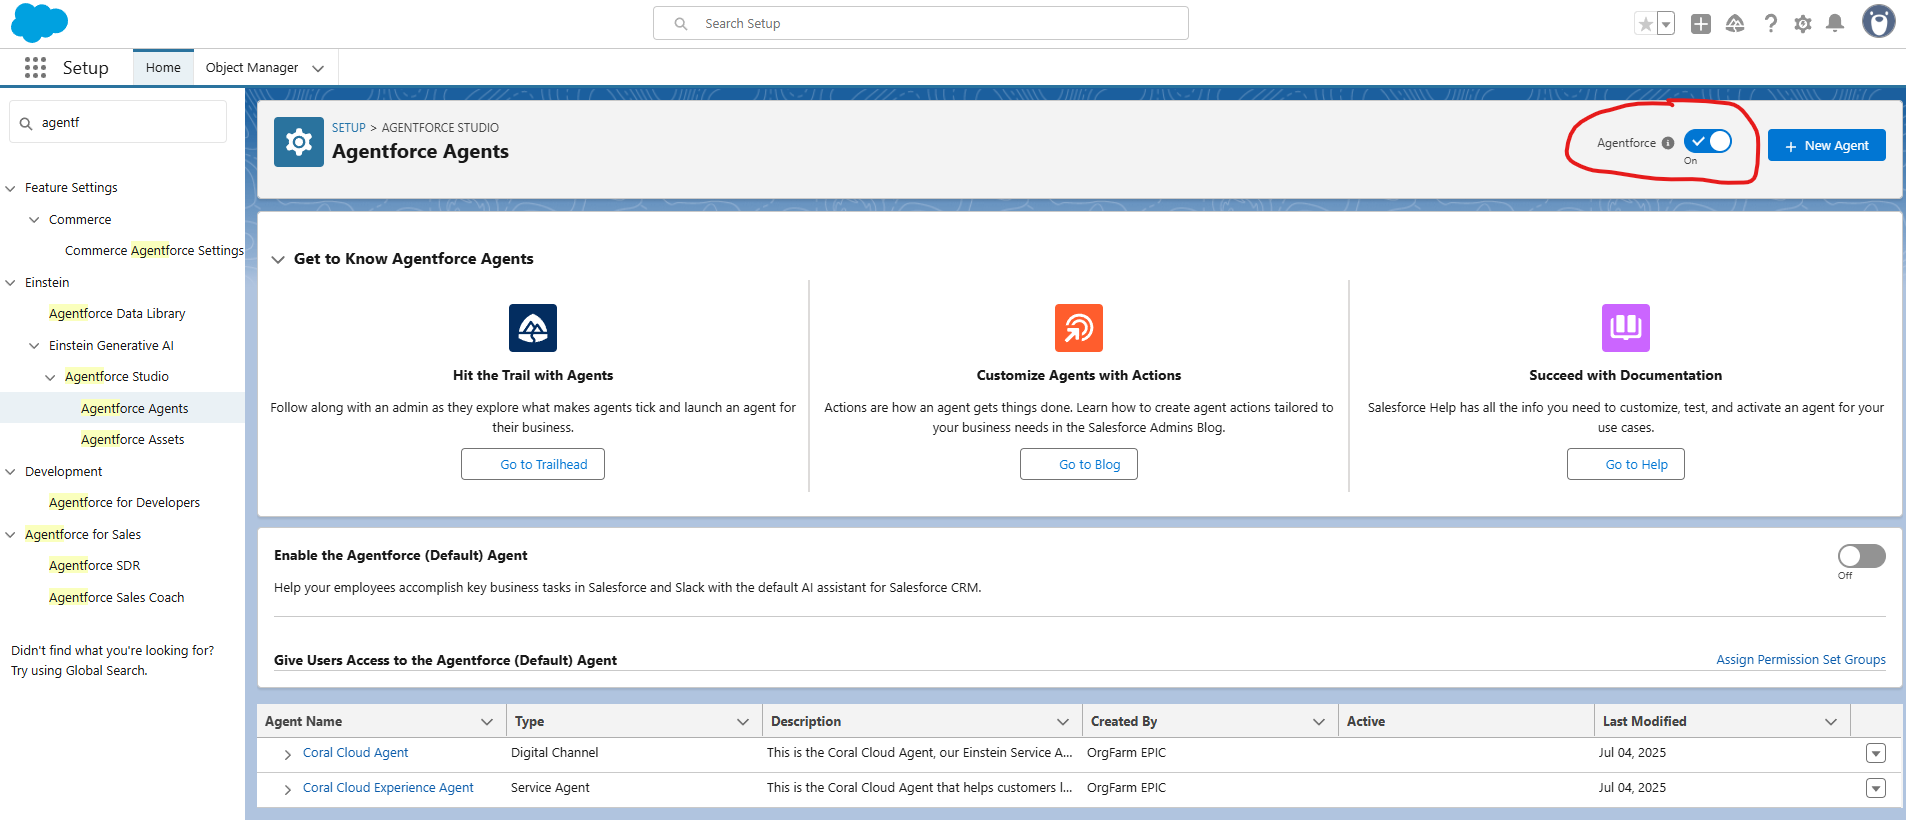
Task: Click Go to Trailhead button
Action: 533,464
